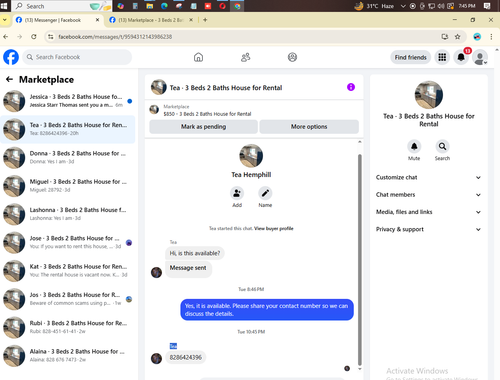The width and height of the screenshot is (500, 380).
Task: Open Lashonna conversation in list
Action: click(x=68, y=214)
